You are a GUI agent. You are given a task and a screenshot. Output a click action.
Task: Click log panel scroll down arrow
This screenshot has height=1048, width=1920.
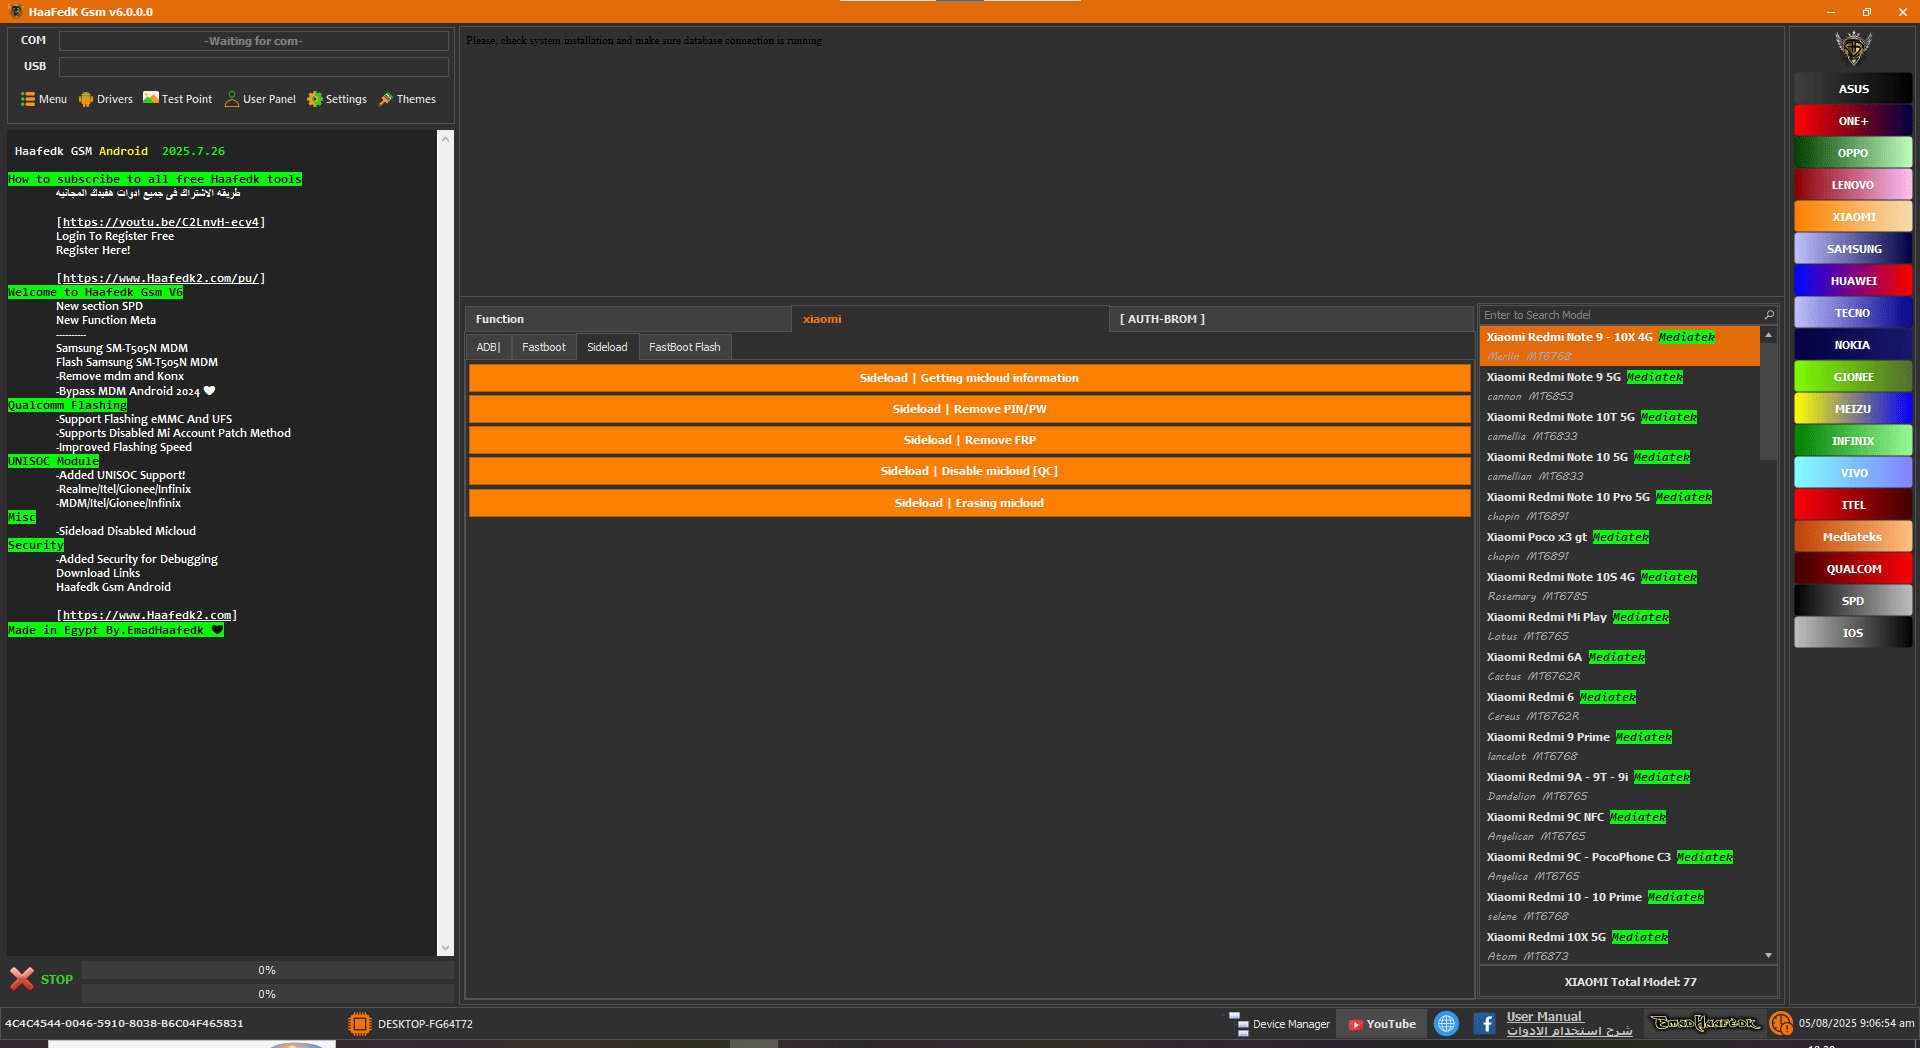click(x=446, y=947)
